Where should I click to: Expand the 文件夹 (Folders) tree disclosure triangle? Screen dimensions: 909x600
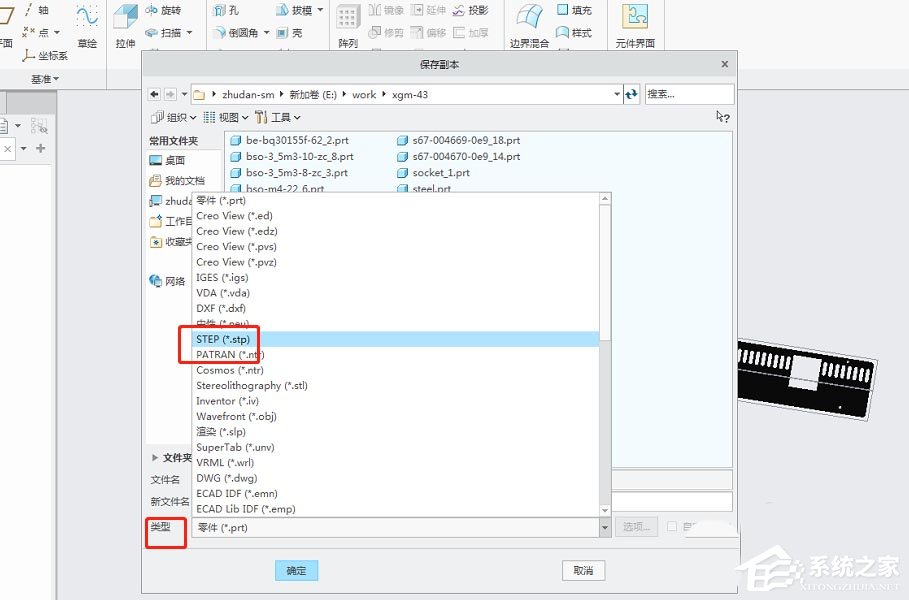155,457
